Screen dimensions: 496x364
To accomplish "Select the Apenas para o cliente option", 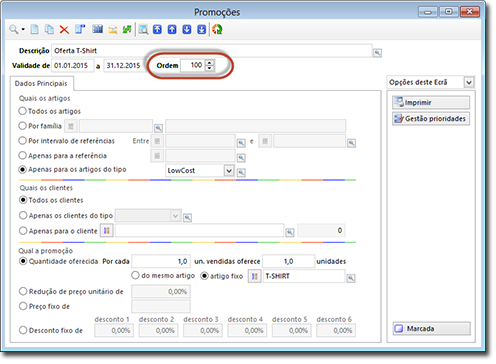I will pyautogui.click(x=23, y=231).
